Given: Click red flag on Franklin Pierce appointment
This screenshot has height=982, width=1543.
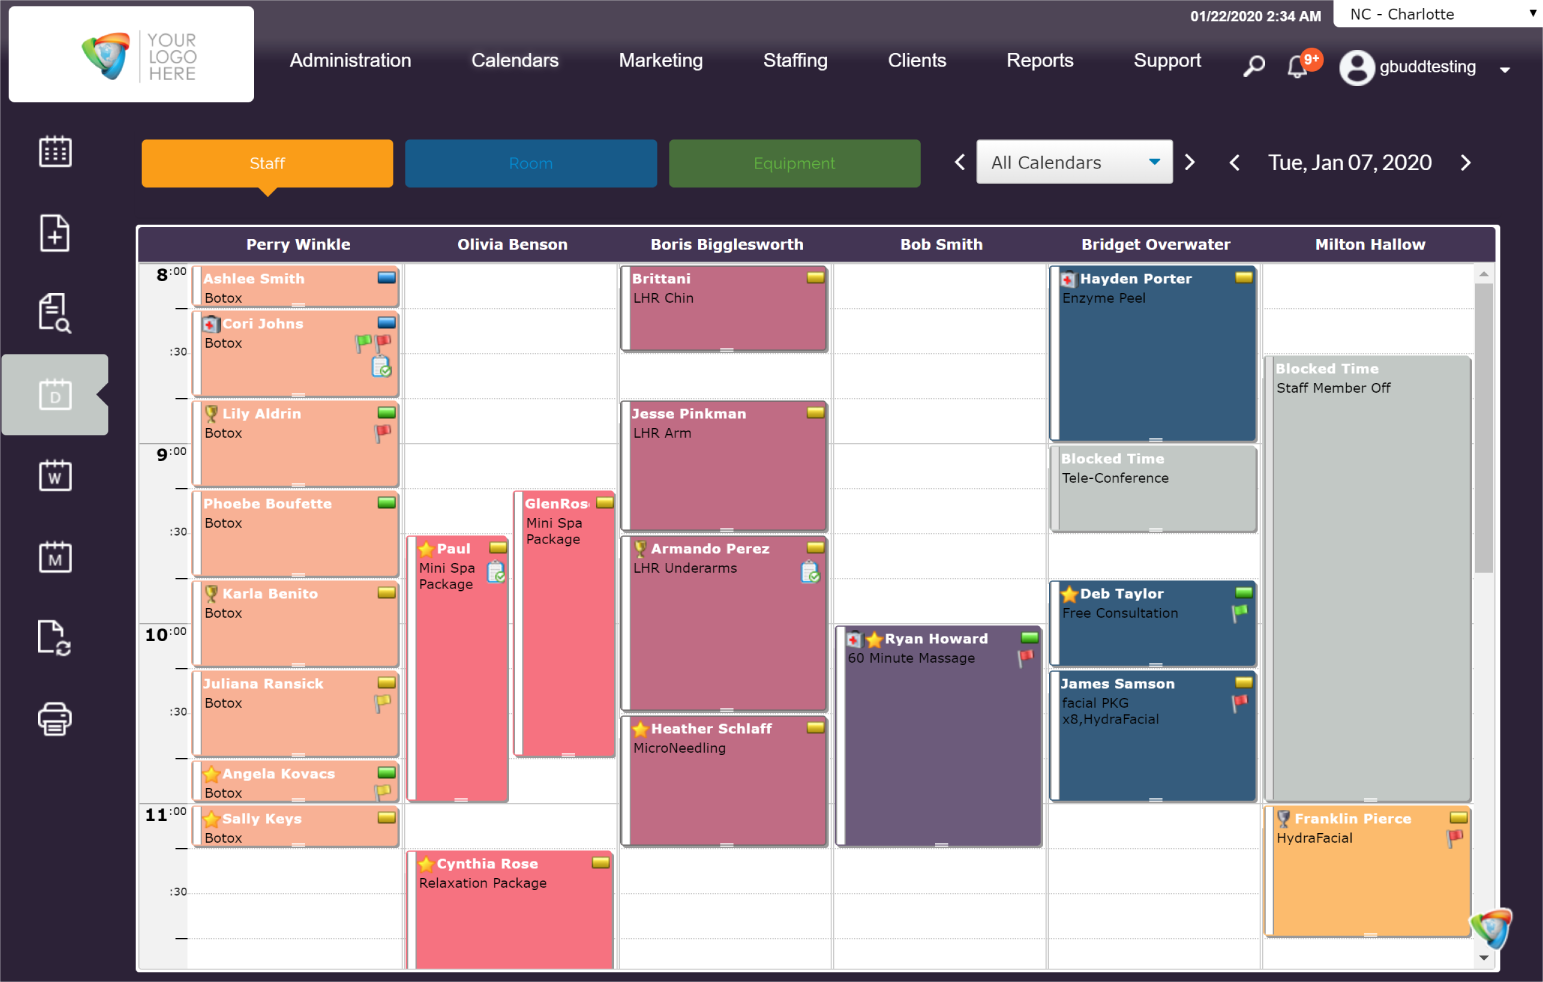Looking at the screenshot, I should pos(1455,838).
